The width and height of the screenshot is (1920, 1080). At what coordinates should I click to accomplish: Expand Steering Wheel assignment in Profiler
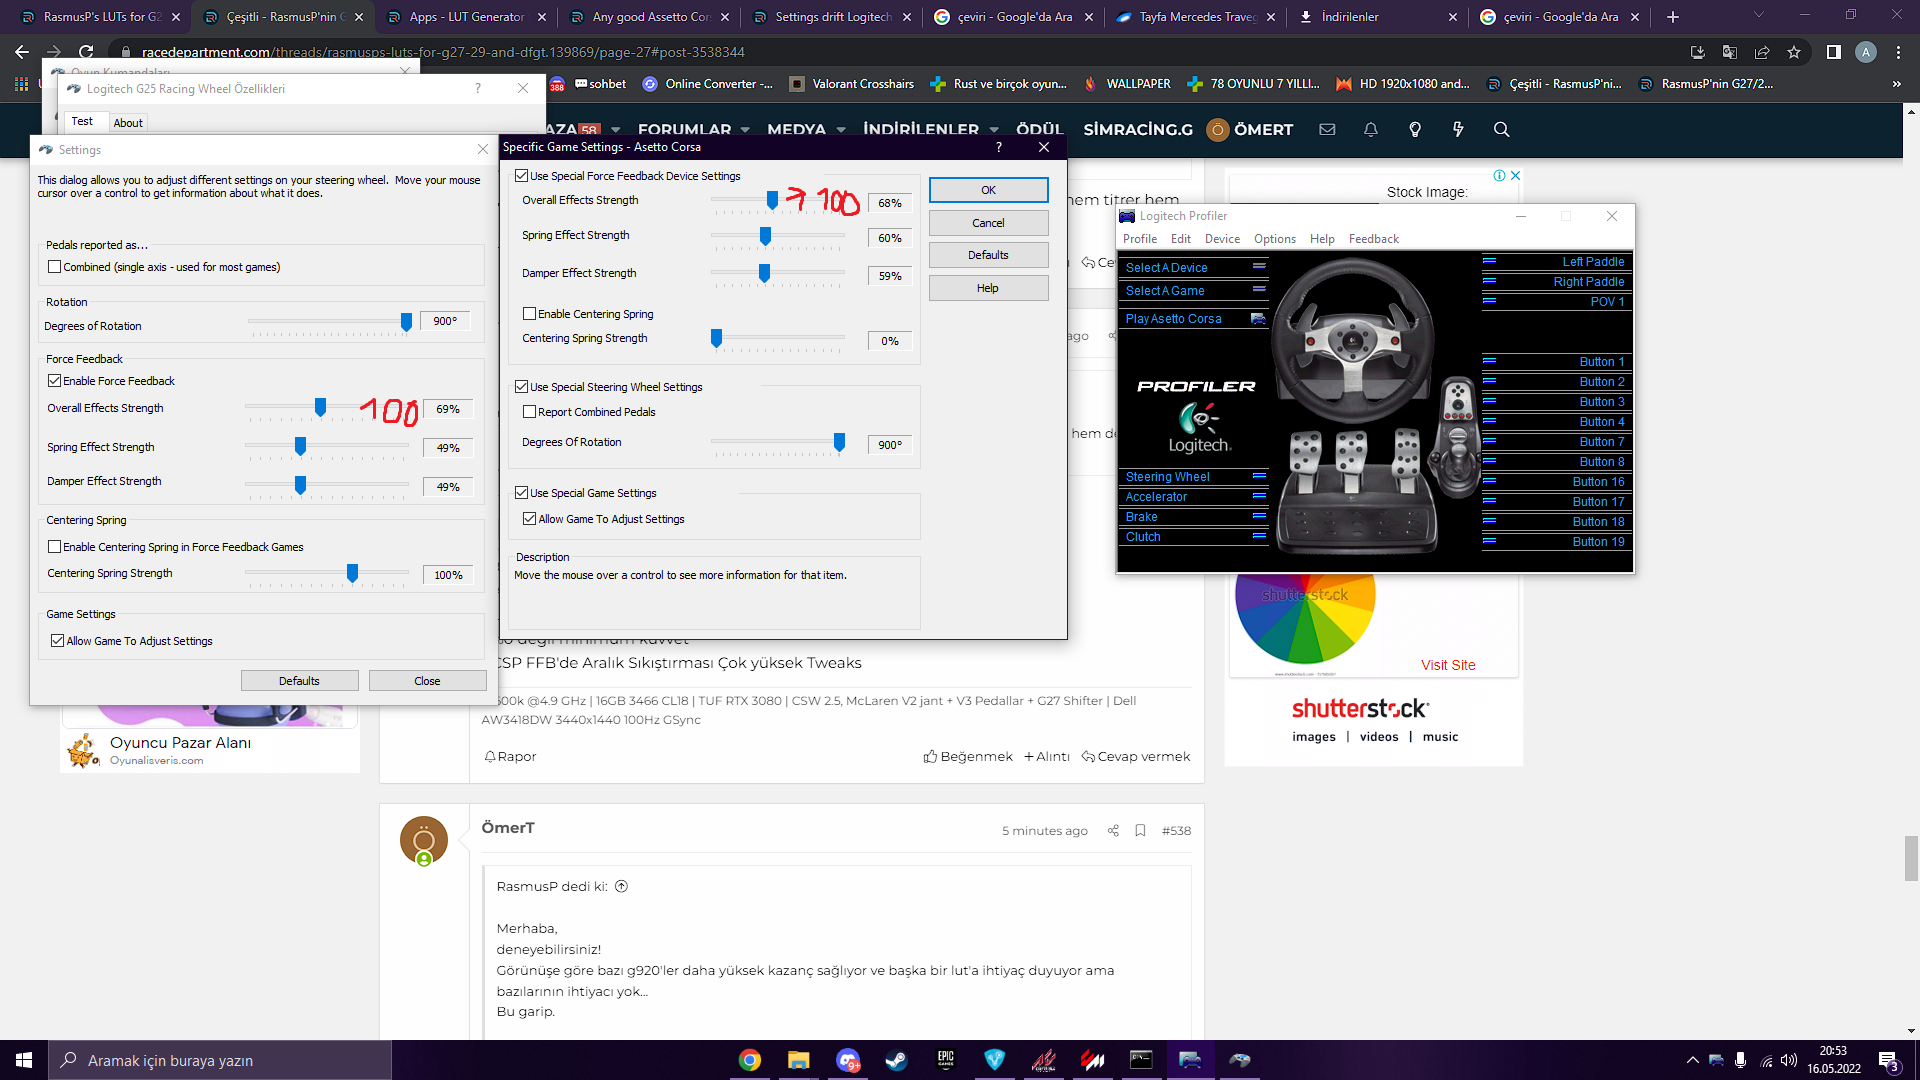(1259, 476)
